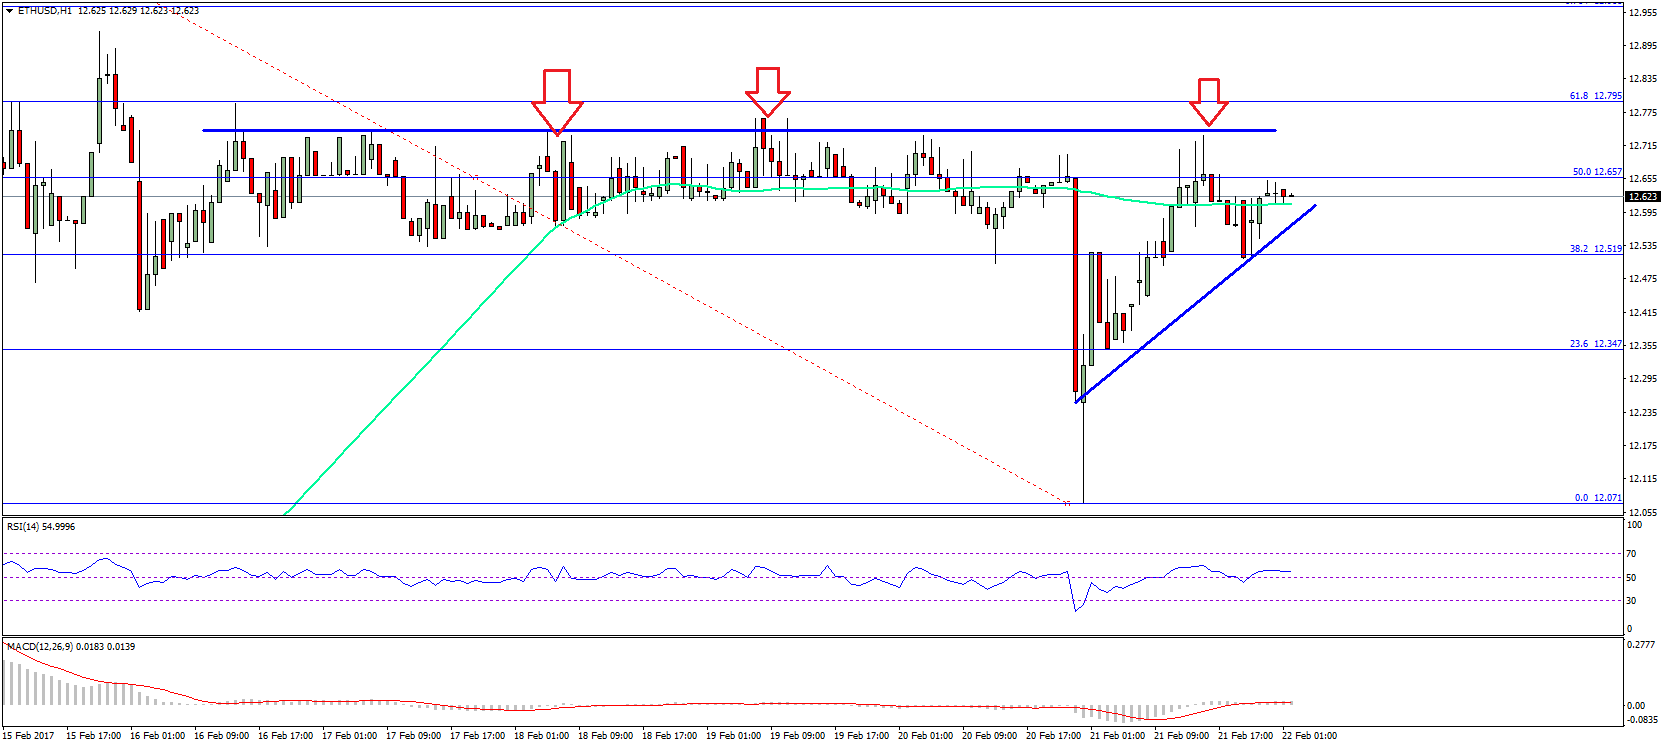Click the 17 Feb 17:00 time label
This screenshot has height=747, width=1663.
pos(477,736)
